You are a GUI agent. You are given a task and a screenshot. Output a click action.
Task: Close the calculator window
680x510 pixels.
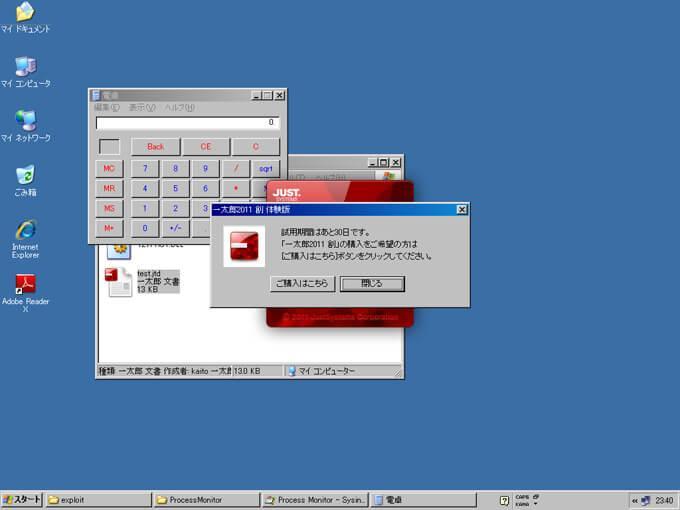pos(280,95)
